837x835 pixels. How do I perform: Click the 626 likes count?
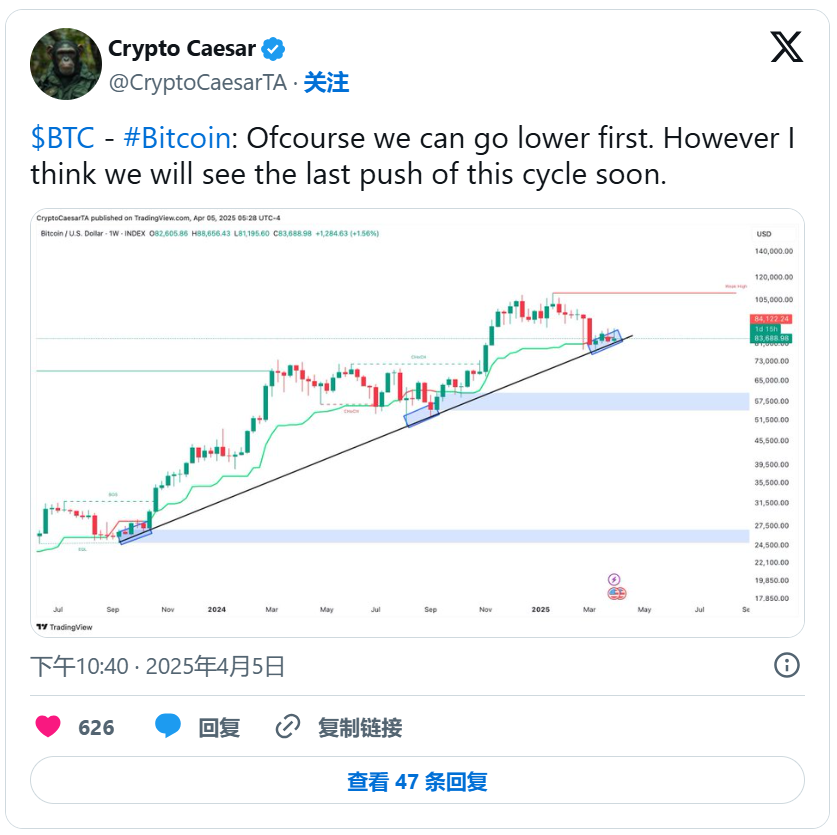(96, 727)
